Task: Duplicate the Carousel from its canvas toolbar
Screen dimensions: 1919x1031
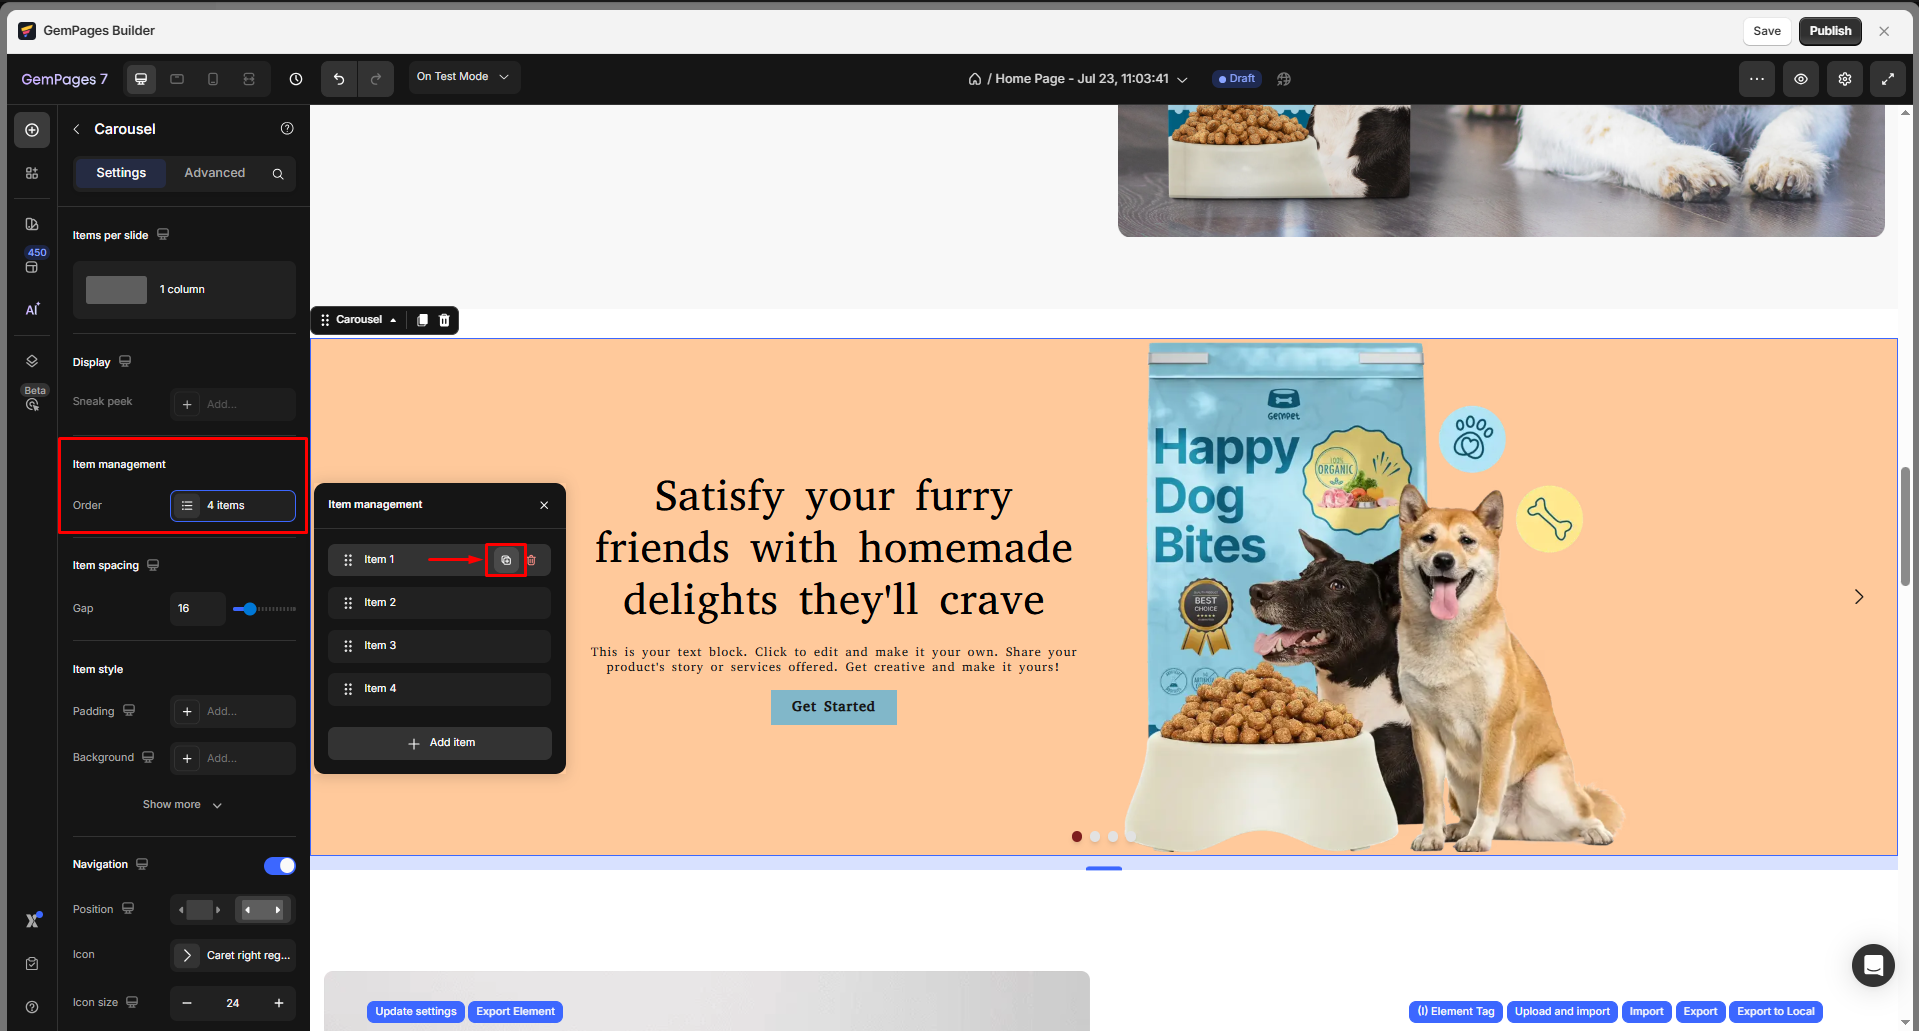Action: [422, 320]
